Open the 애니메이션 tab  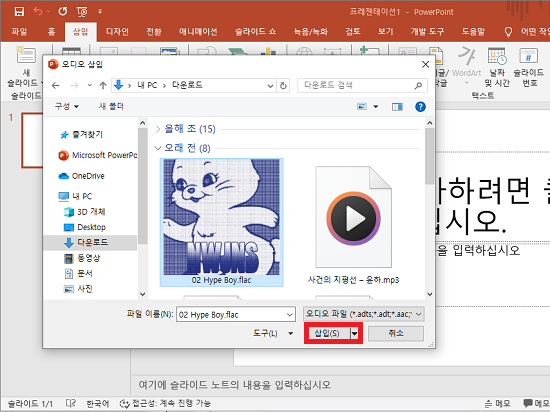coord(198,32)
